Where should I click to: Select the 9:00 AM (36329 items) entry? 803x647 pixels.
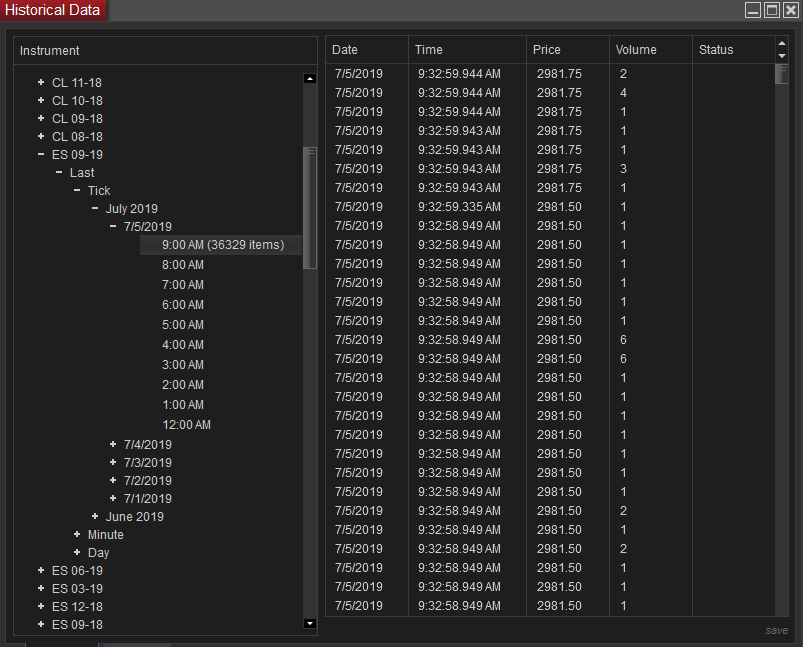coord(221,245)
